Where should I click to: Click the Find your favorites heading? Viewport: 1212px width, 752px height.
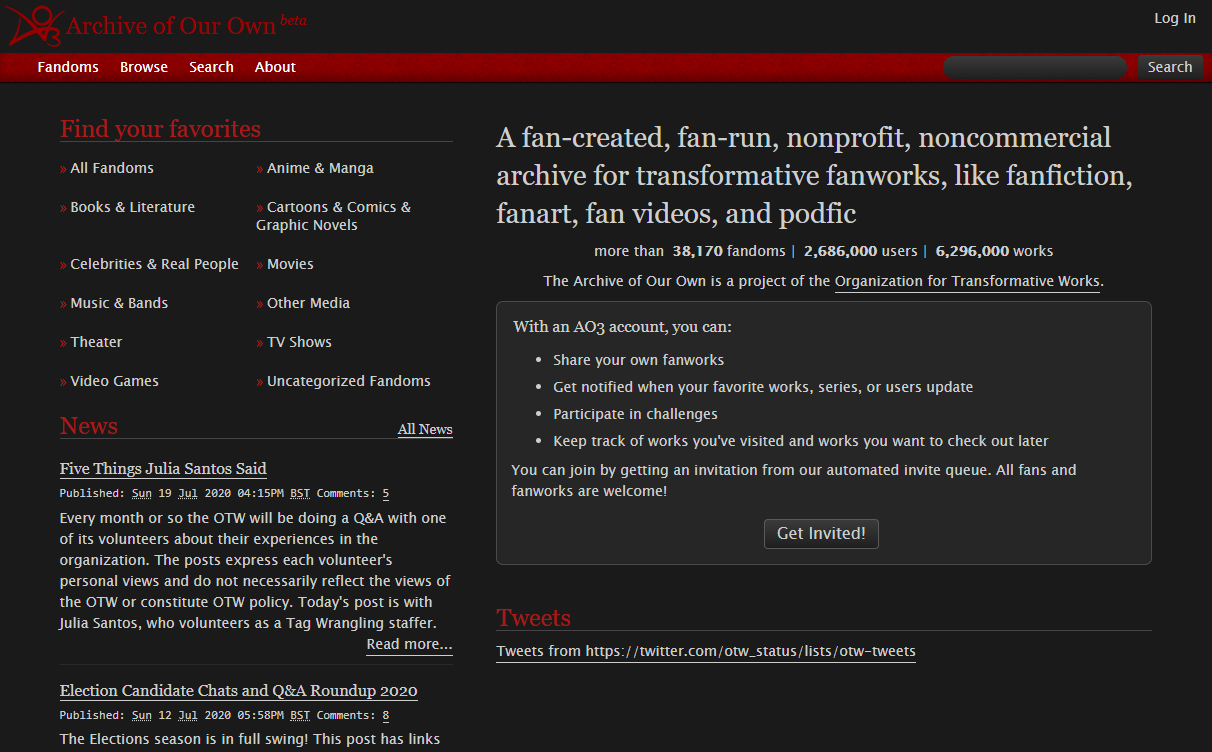tap(160, 129)
